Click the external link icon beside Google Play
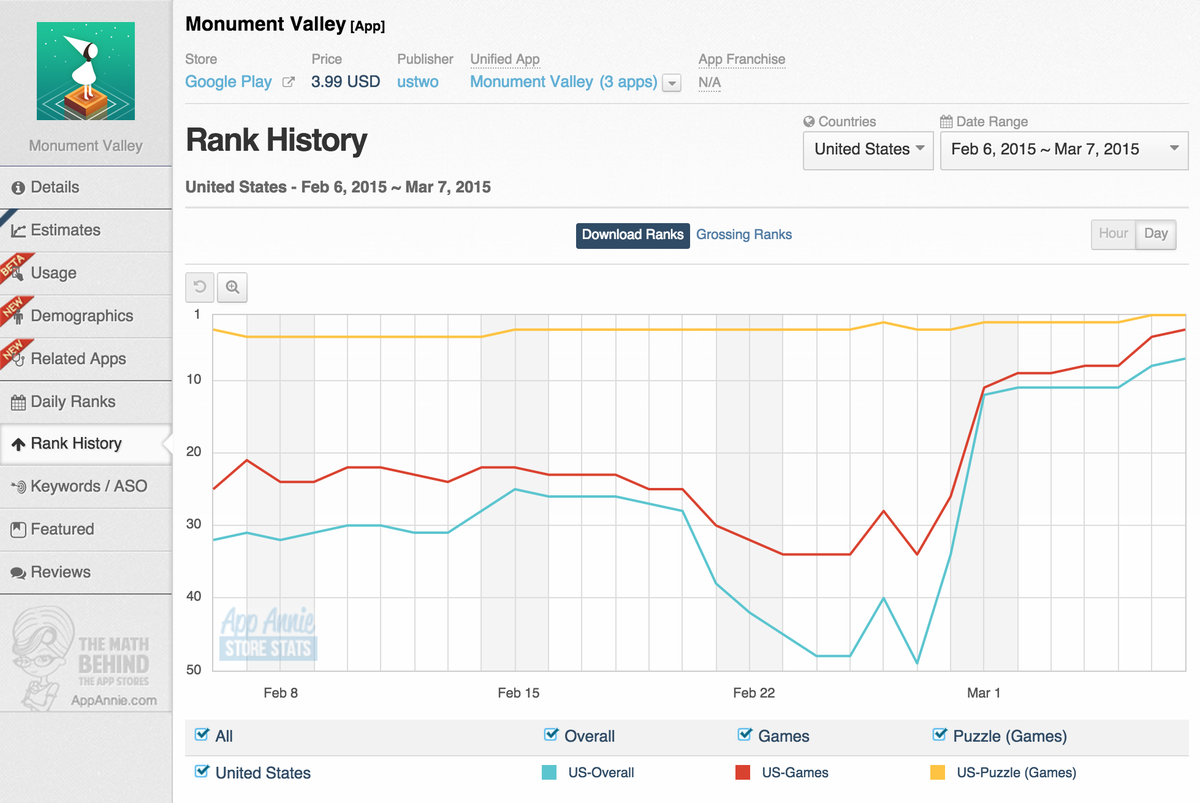Viewport: 1200px width, 803px height. pos(288,82)
